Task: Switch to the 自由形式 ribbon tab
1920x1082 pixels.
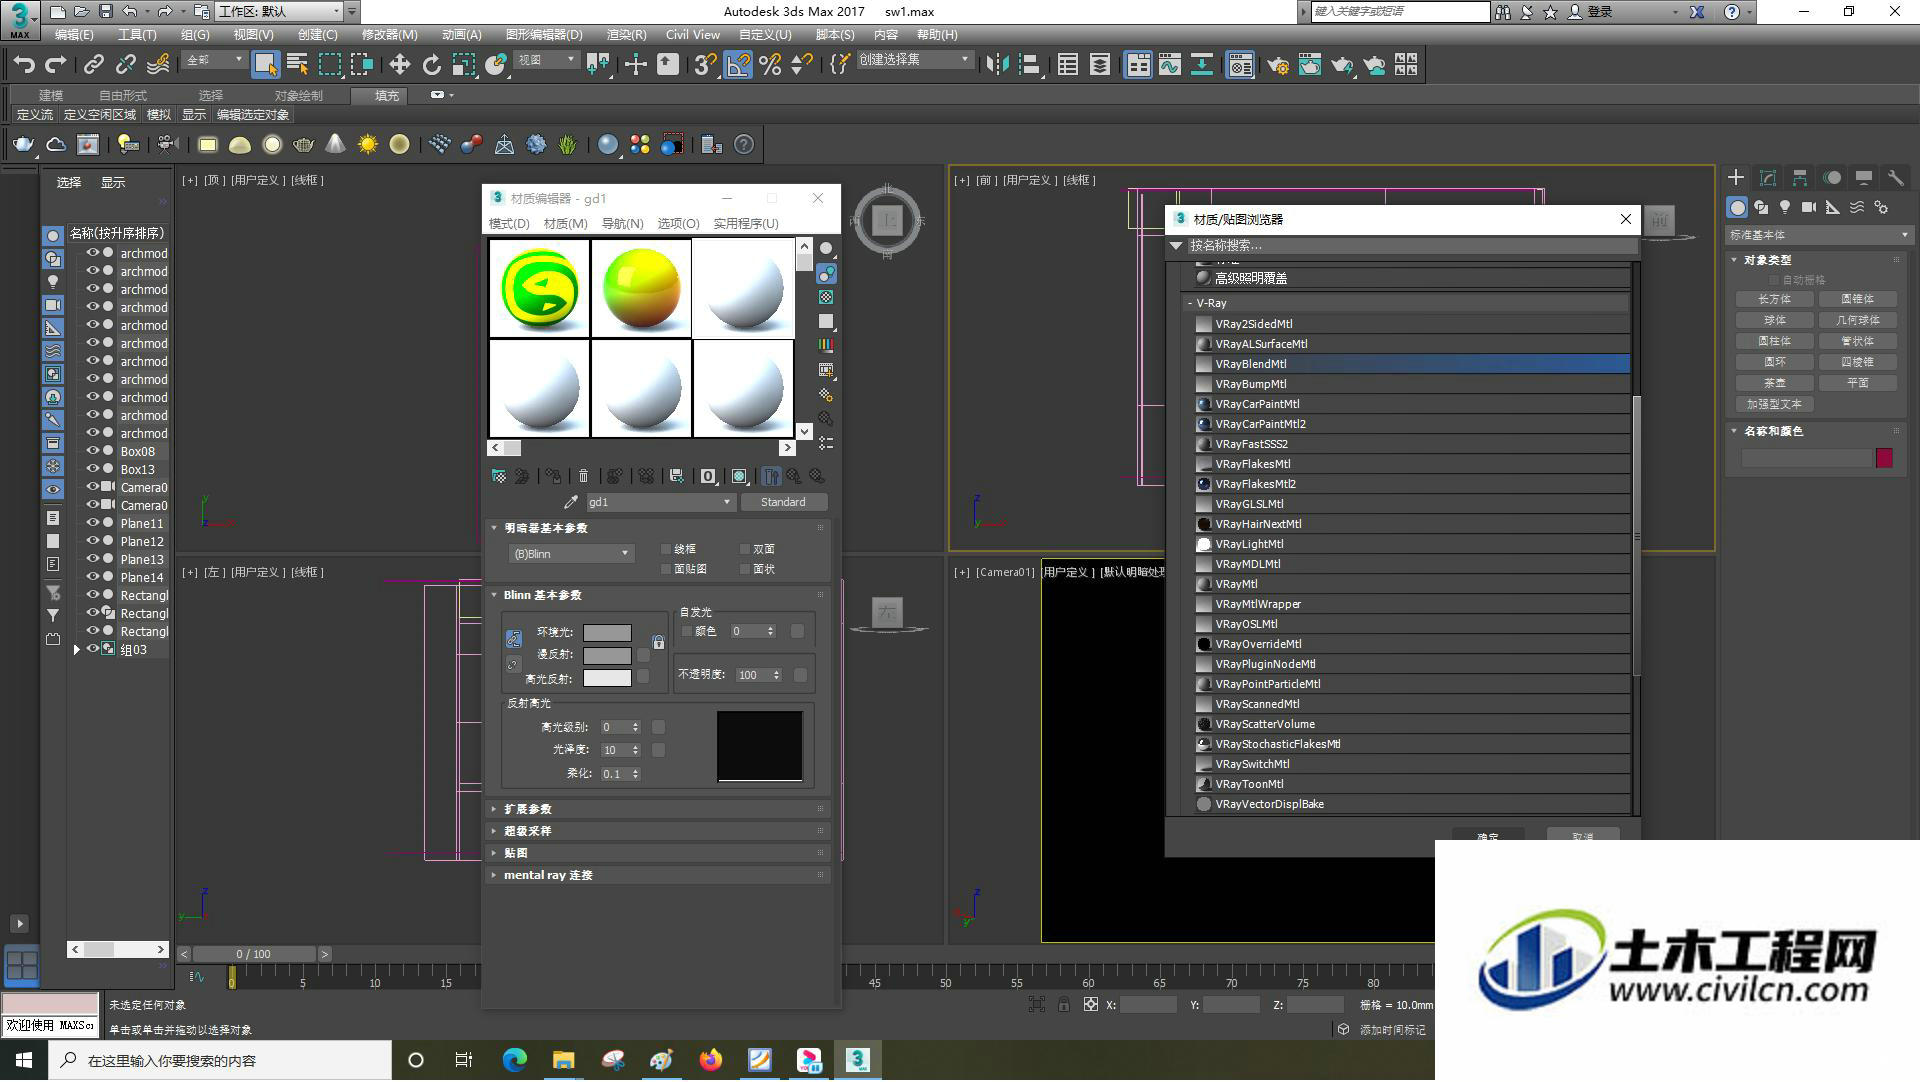Action: [123, 95]
